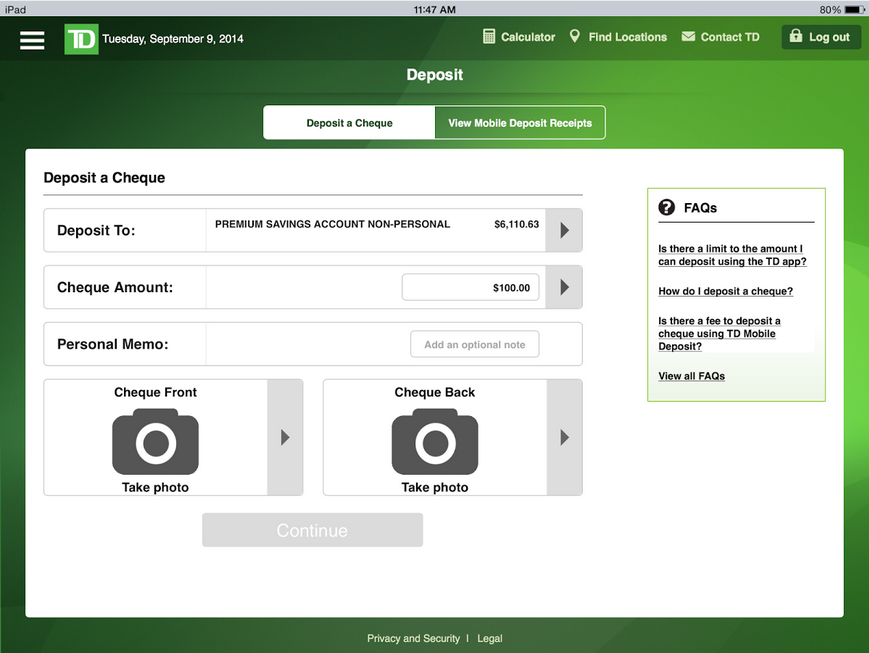Open the Calculator tool
This screenshot has height=653, width=869.
pos(519,37)
